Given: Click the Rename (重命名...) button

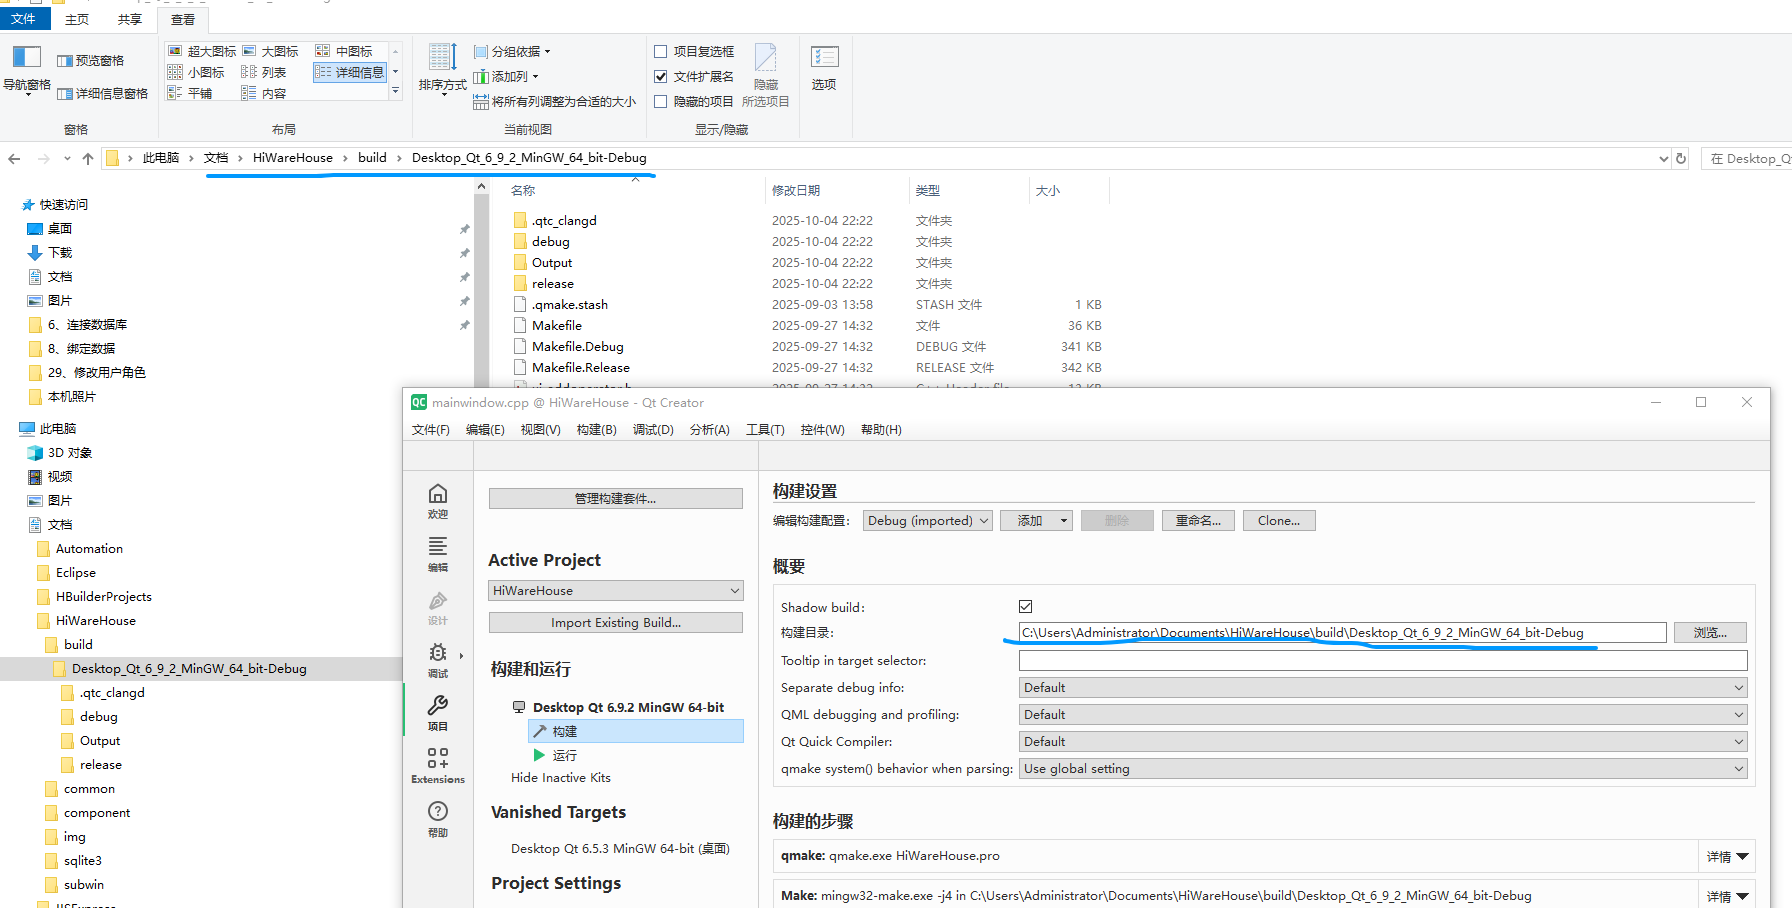Looking at the screenshot, I should point(1198,520).
